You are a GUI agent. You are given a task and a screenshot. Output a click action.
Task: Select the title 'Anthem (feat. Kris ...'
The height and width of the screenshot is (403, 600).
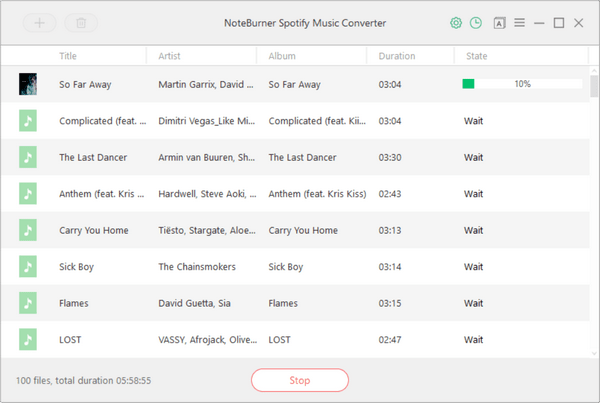coord(101,194)
